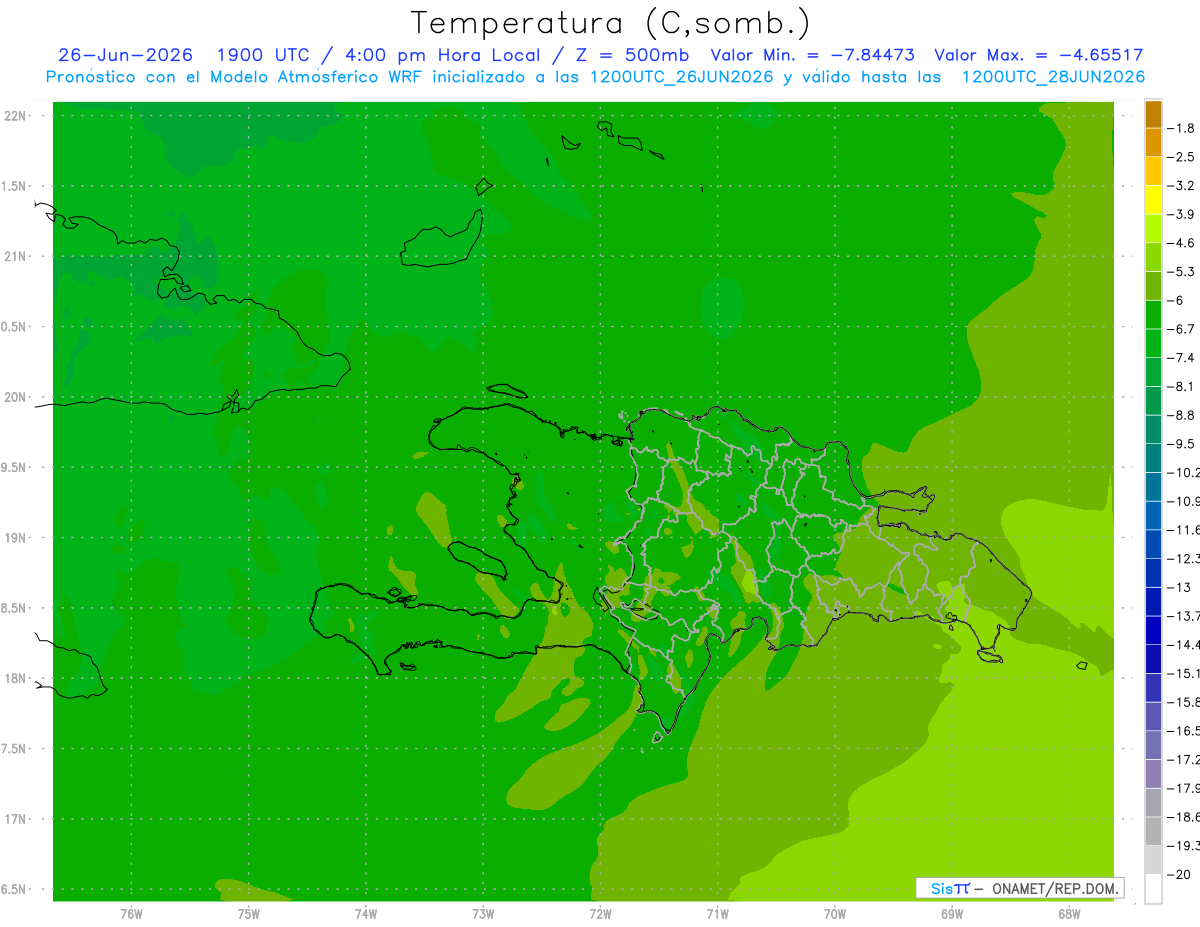
Task: Select the date '26-Jun-2026' in header
Action: pos(125,55)
